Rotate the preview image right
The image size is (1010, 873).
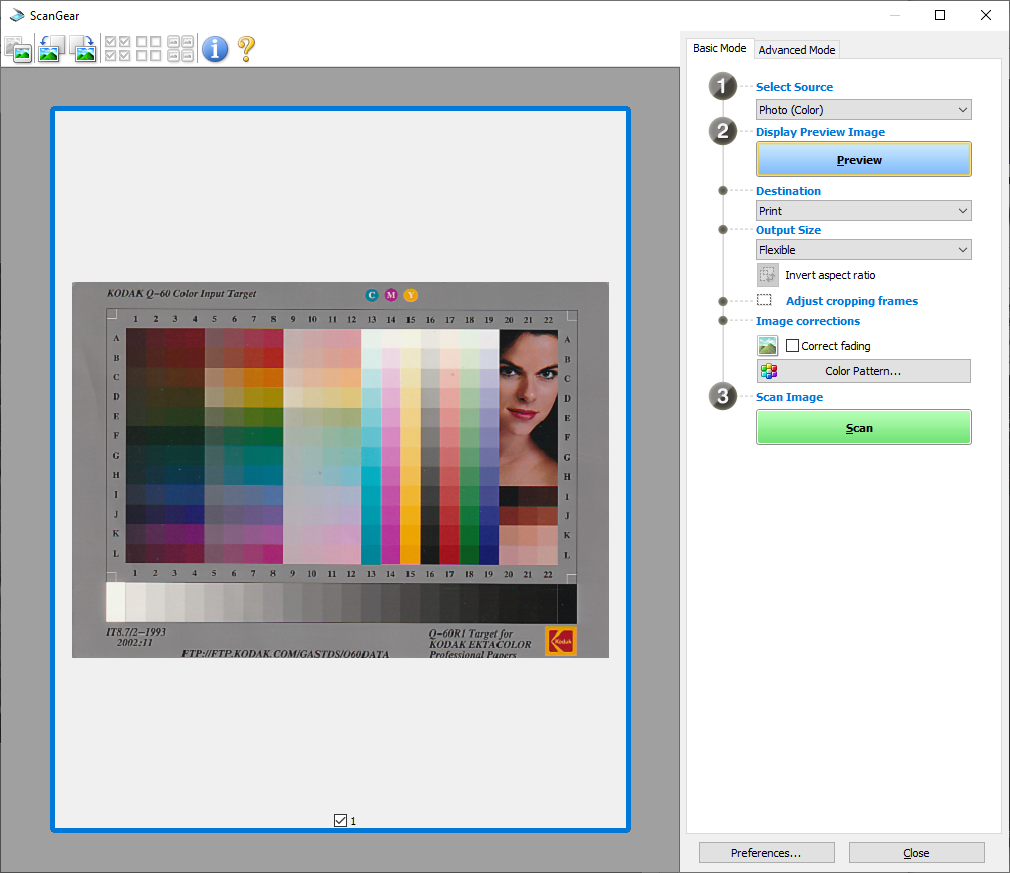pyautogui.click(x=84, y=49)
